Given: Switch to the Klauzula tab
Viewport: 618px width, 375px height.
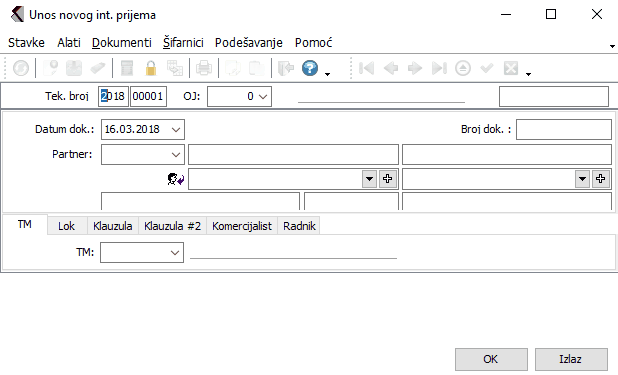Looking at the screenshot, I should (x=113, y=226).
